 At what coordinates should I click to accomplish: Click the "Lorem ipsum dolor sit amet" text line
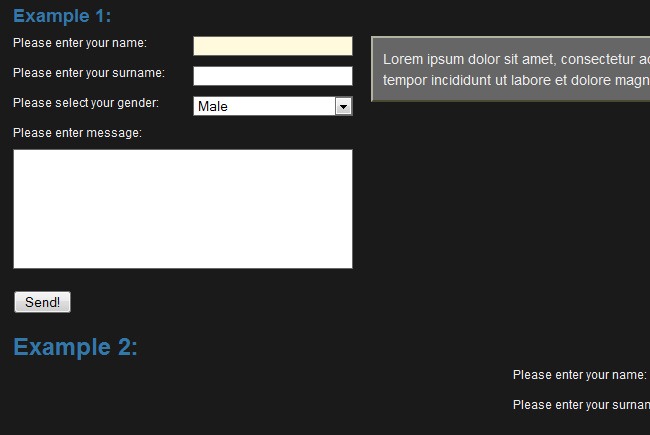[x=515, y=59]
